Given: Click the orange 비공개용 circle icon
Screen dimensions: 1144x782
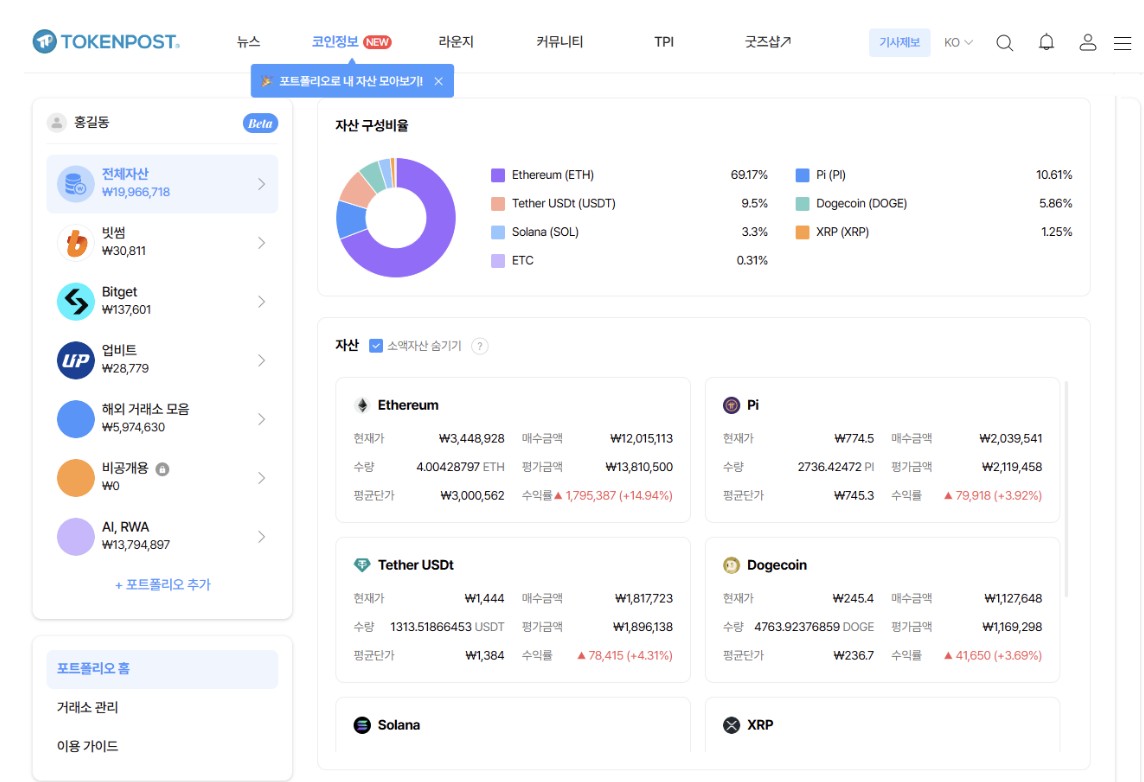Looking at the screenshot, I should 76,478.
